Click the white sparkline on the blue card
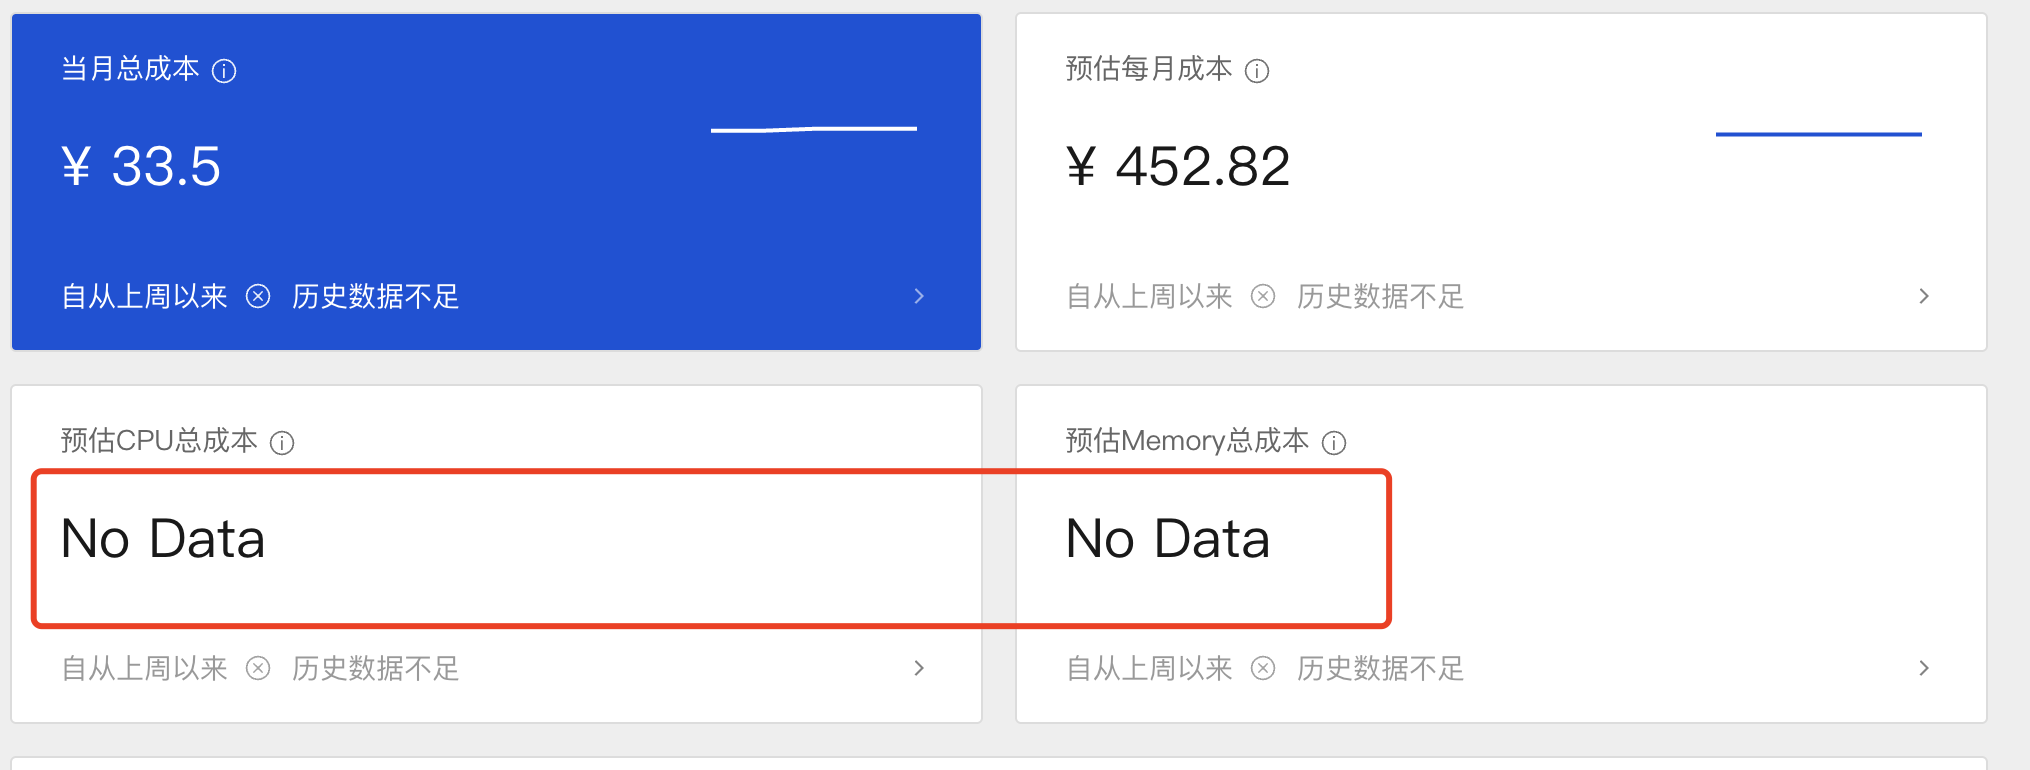Viewport: 2030px width, 770px height. tap(814, 128)
